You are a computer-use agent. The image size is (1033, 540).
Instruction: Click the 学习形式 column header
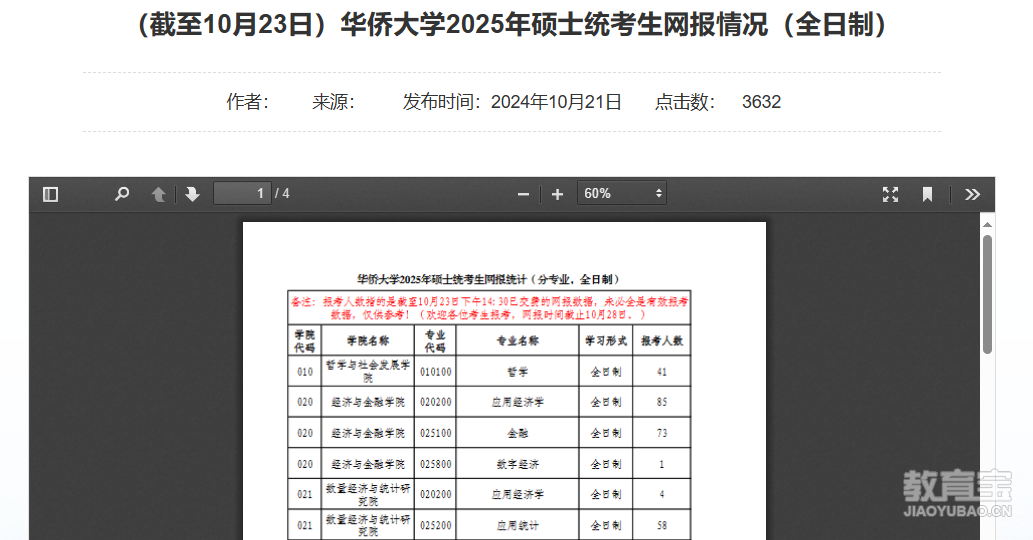tap(606, 340)
